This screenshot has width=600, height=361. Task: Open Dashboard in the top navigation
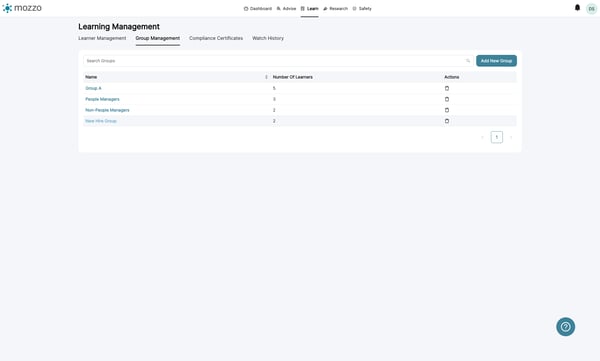pos(258,8)
